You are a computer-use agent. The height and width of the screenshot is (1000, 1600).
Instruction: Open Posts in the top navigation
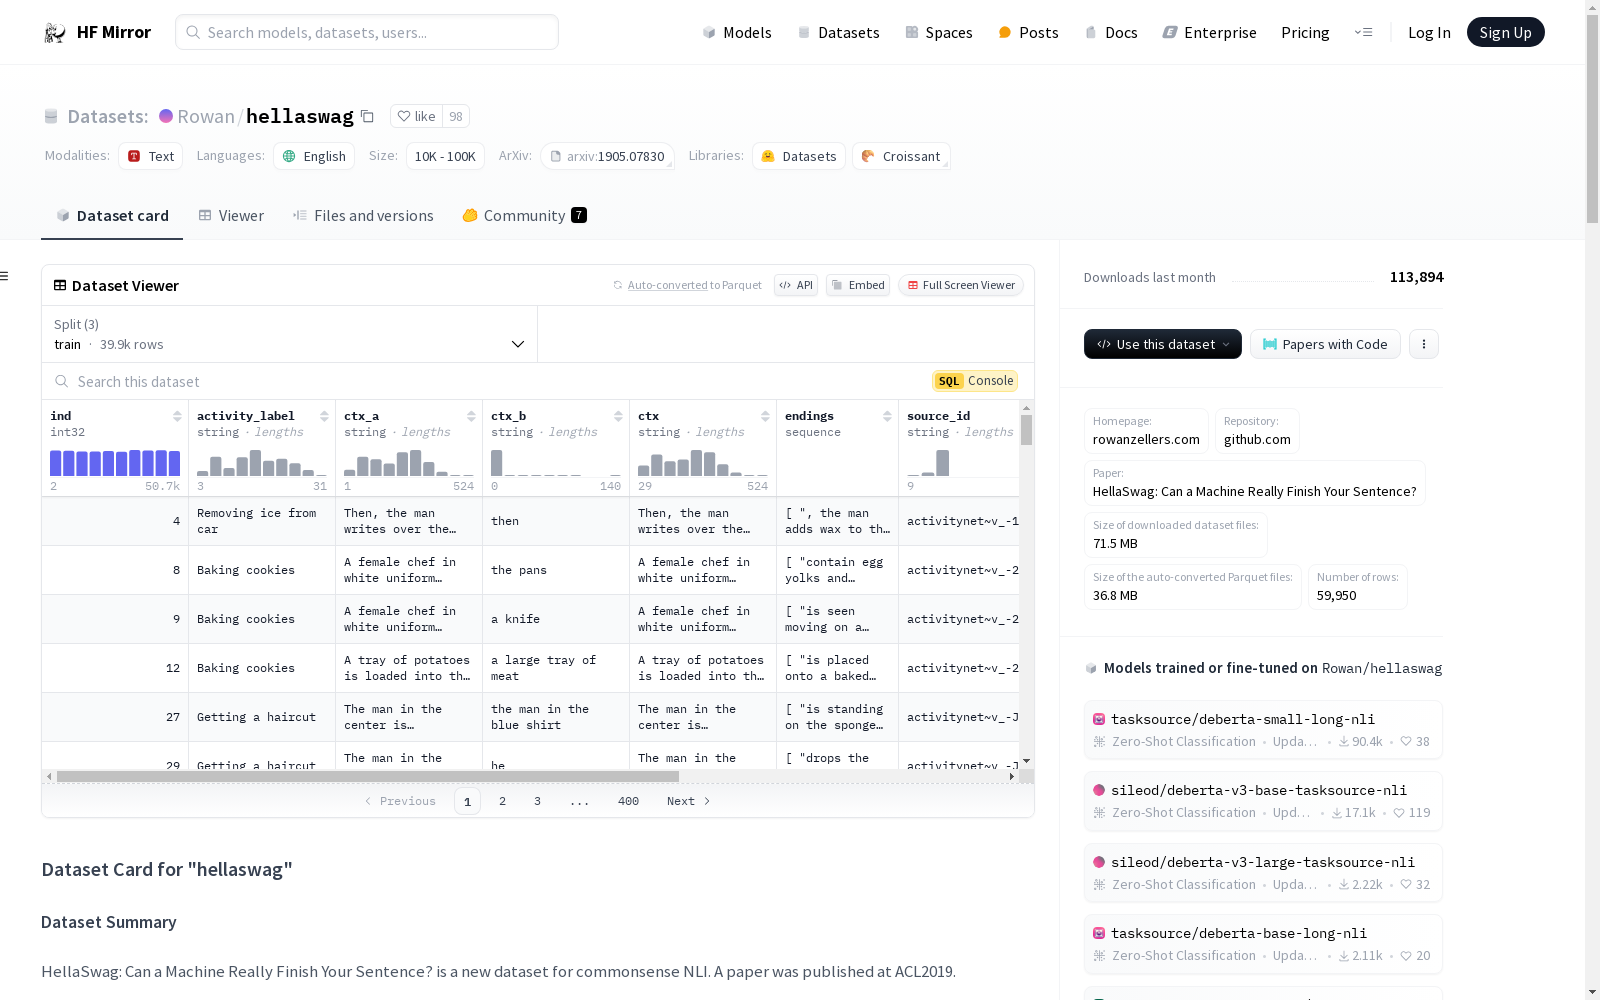coord(1028,33)
